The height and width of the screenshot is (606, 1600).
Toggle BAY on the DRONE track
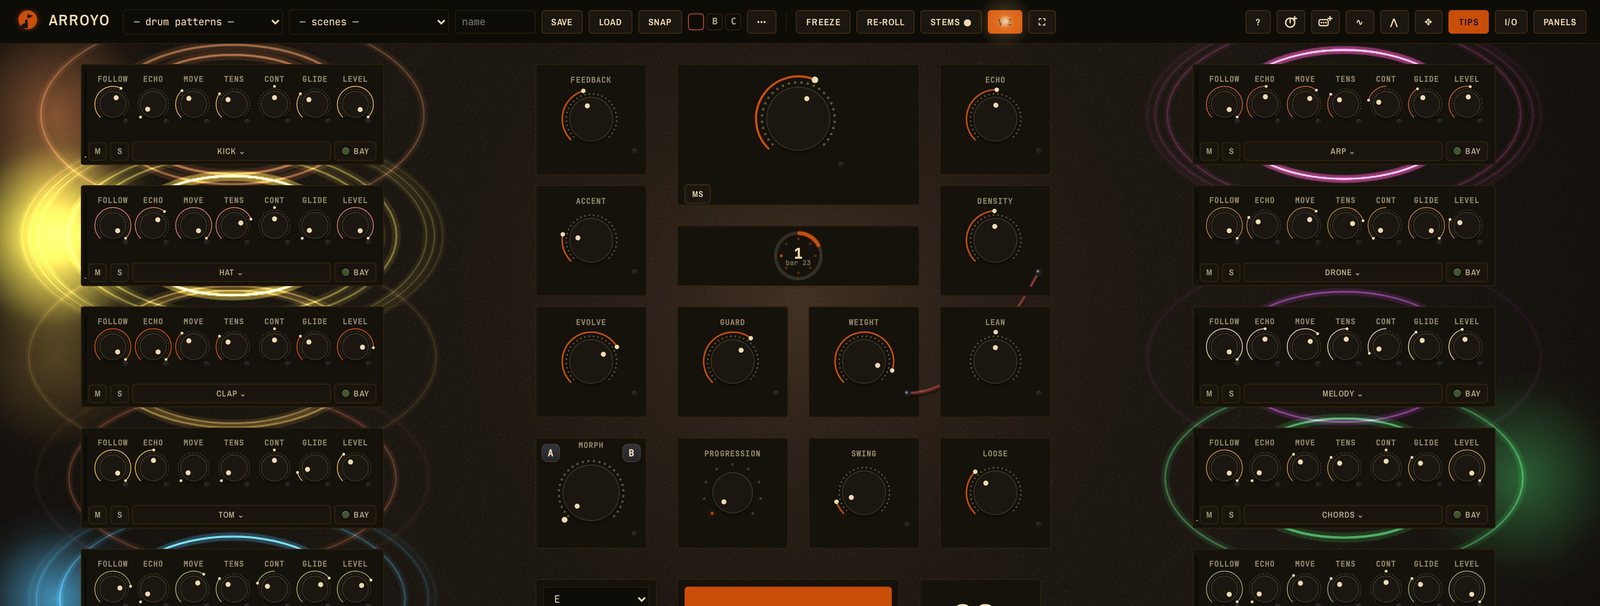(1467, 272)
